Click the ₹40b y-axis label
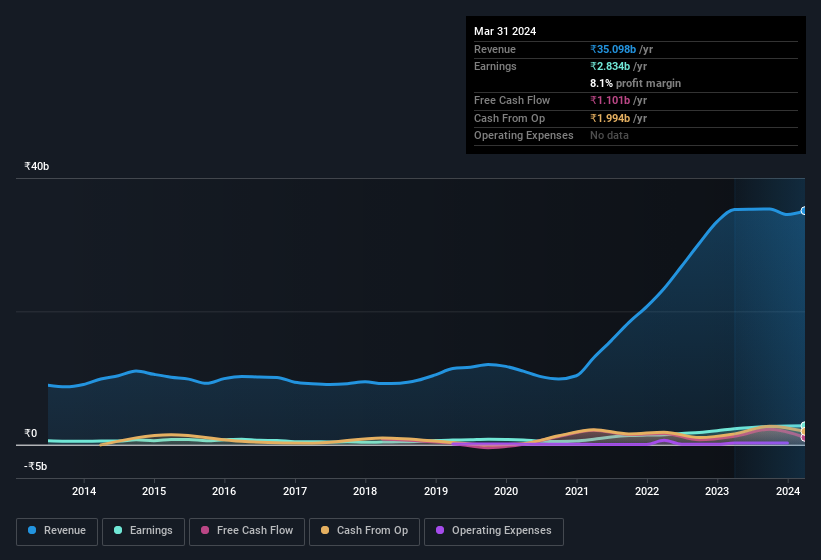Image resolution: width=821 pixels, height=560 pixels. [x=37, y=166]
